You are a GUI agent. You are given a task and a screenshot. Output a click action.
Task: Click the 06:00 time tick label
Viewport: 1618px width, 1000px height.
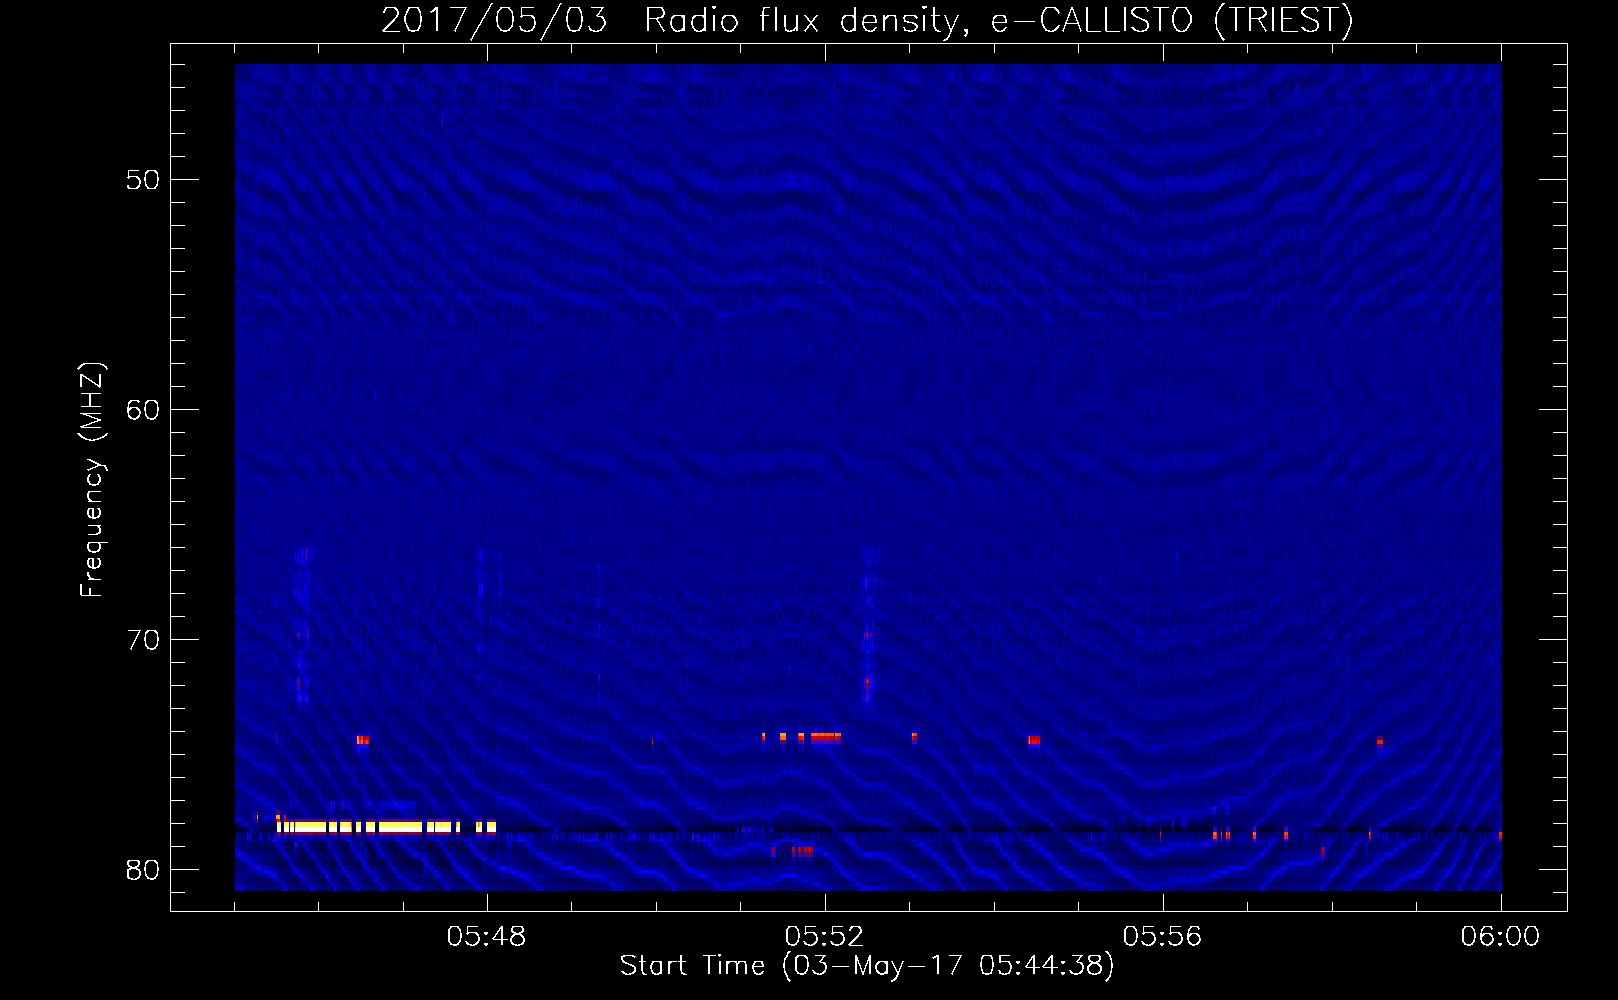[1500, 937]
